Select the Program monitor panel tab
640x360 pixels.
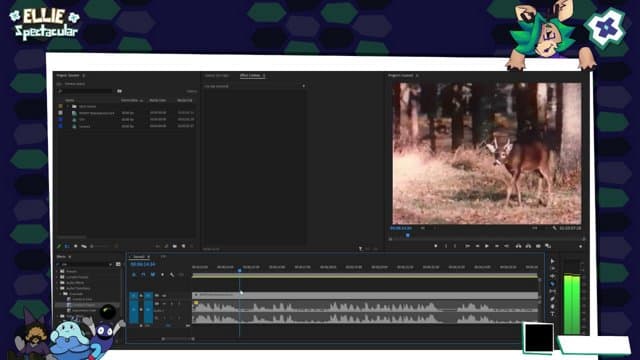(x=400, y=76)
